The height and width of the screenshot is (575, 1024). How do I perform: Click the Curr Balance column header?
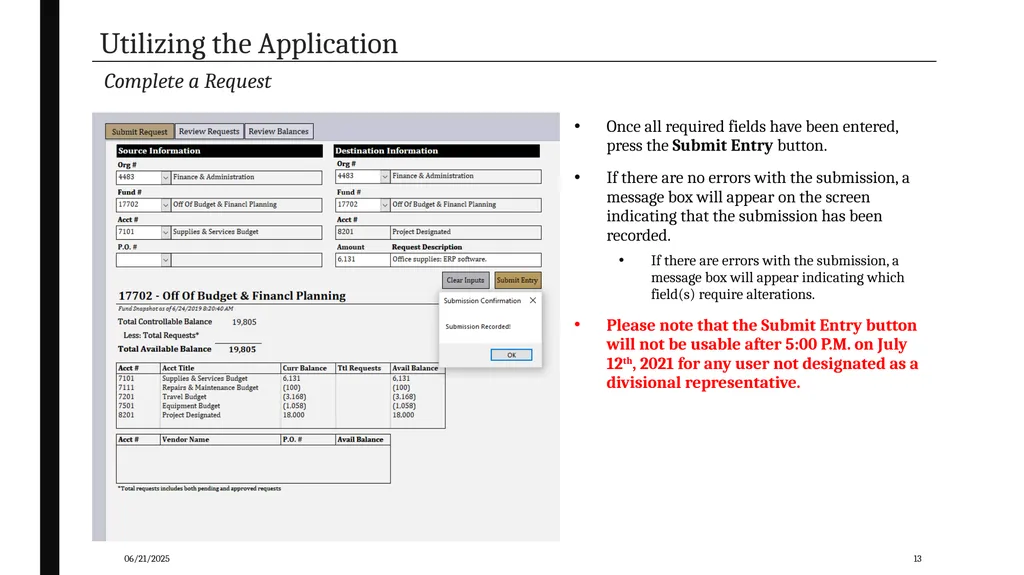click(304, 368)
